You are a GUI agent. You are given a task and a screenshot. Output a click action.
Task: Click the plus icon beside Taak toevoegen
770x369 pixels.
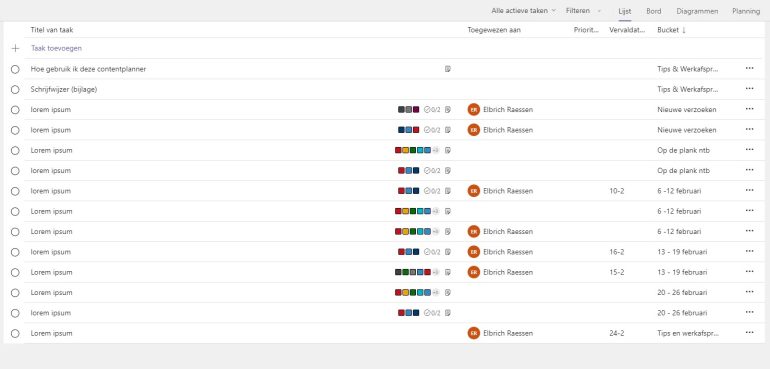coord(15,48)
